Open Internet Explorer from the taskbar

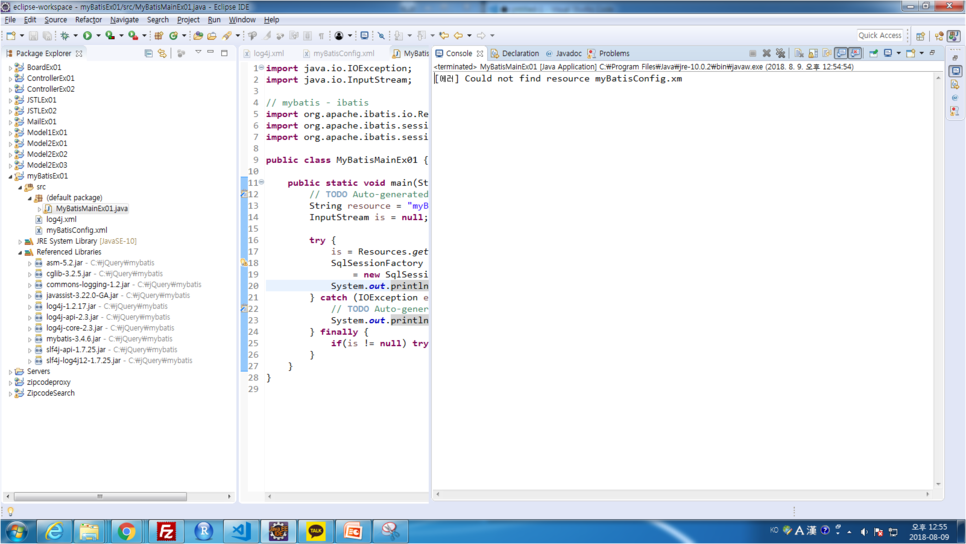pos(54,531)
